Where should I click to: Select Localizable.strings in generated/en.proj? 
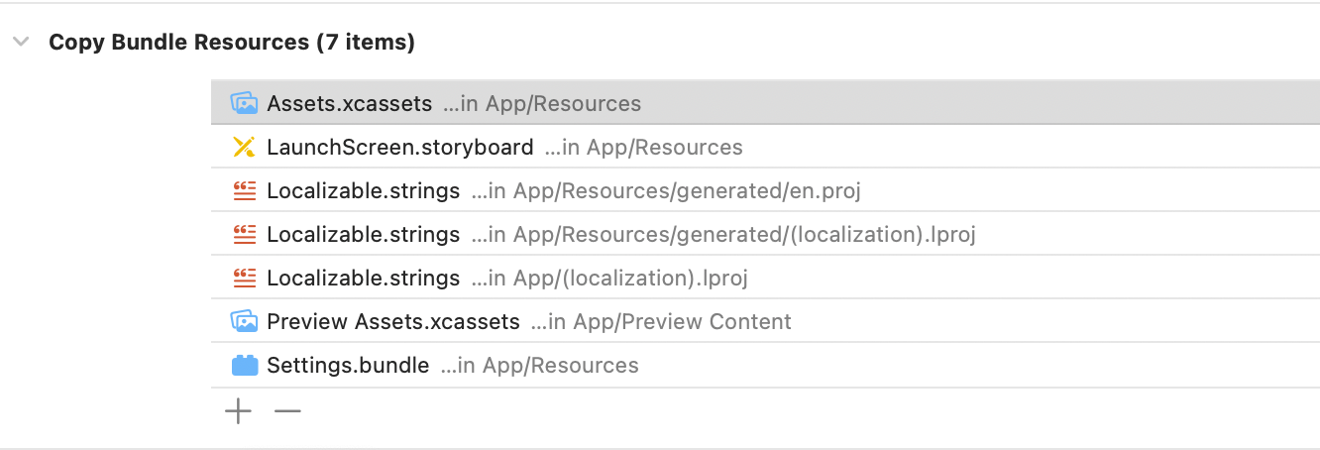click(x=363, y=191)
